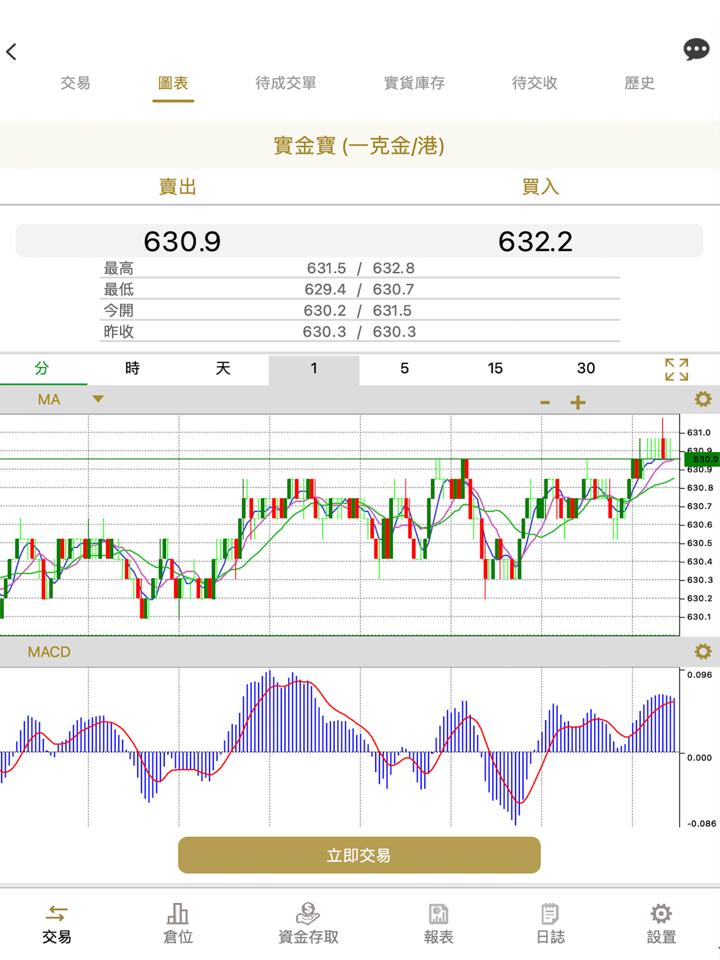Switch to 實貨庫存 inventory tab
The image size is (720, 960).
click(414, 84)
